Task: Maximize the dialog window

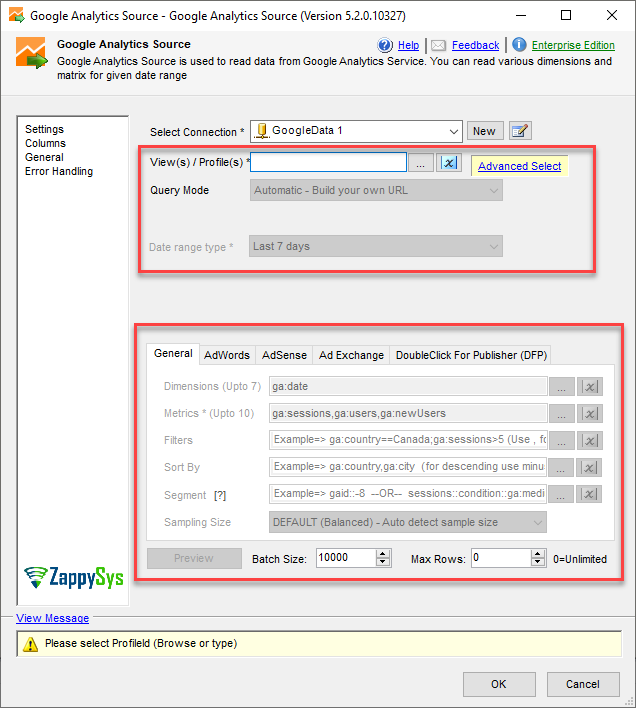Action: point(566,15)
